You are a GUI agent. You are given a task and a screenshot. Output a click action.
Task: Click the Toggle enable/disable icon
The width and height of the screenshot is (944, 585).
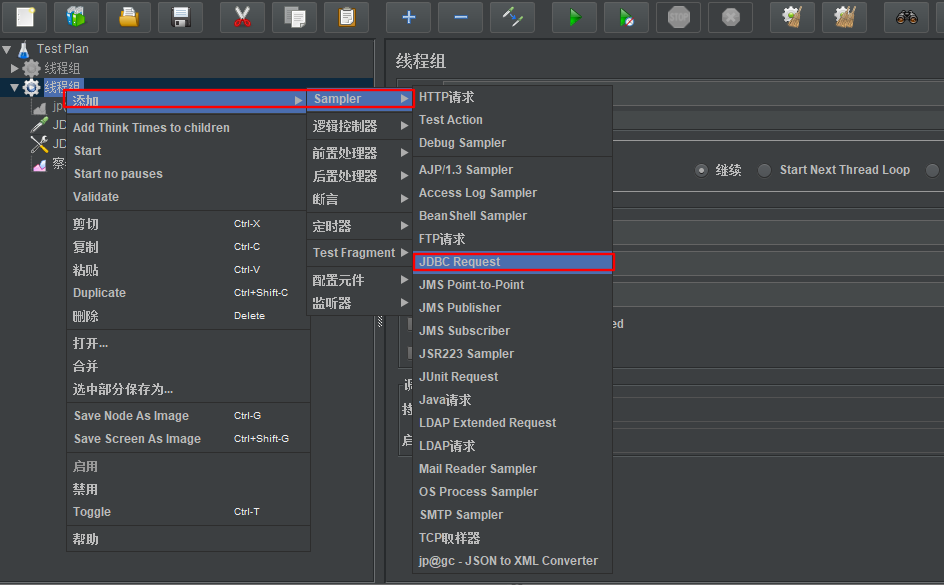click(512, 16)
